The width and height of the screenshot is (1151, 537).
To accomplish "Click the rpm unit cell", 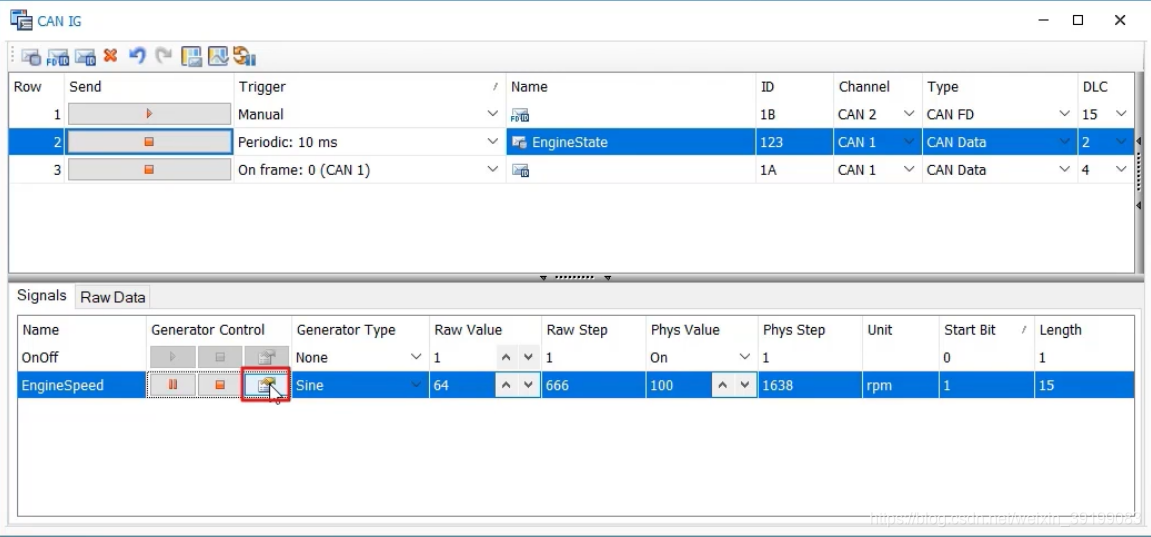I will [x=900, y=385].
